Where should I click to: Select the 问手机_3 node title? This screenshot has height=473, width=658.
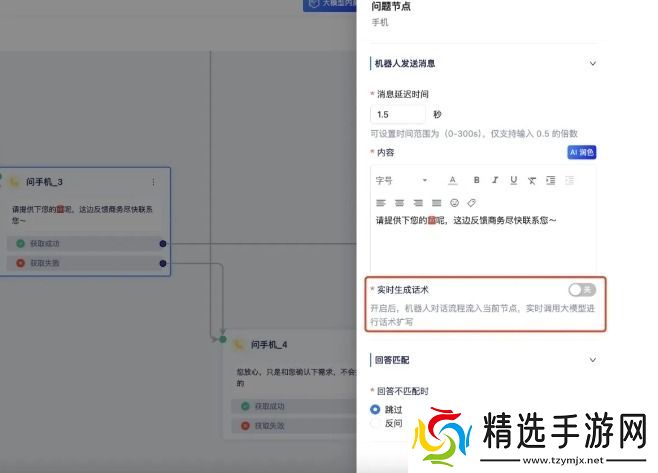pyautogui.click(x=44, y=182)
